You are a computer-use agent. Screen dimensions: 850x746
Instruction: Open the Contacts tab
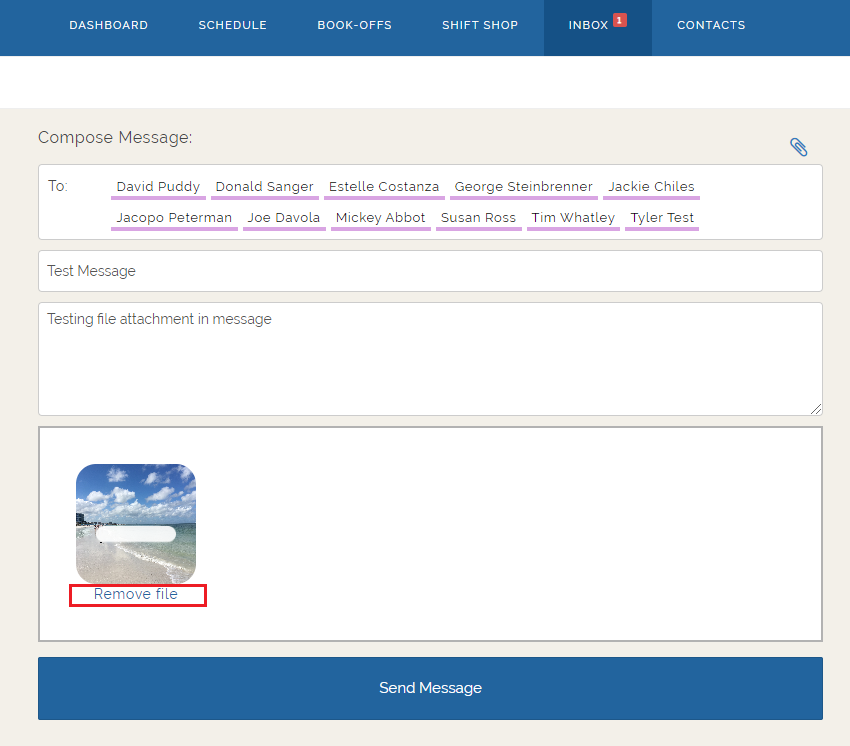pyautogui.click(x=710, y=25)
